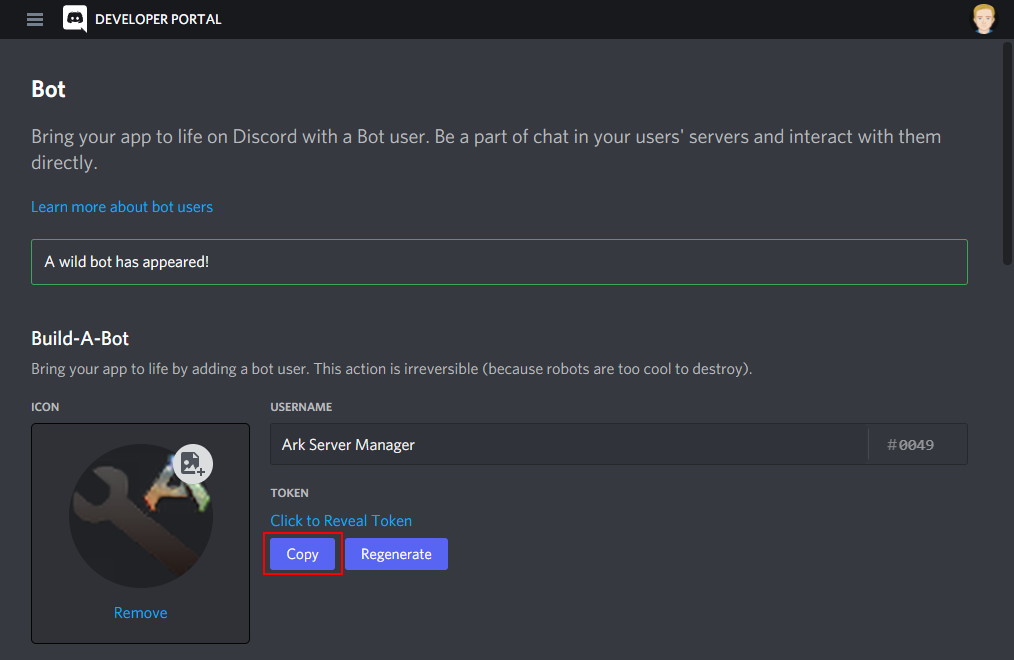Click the DEVELOPER PORTAL title text
The height and width of the screenshot is (660, 1014).
pos(158,19)
